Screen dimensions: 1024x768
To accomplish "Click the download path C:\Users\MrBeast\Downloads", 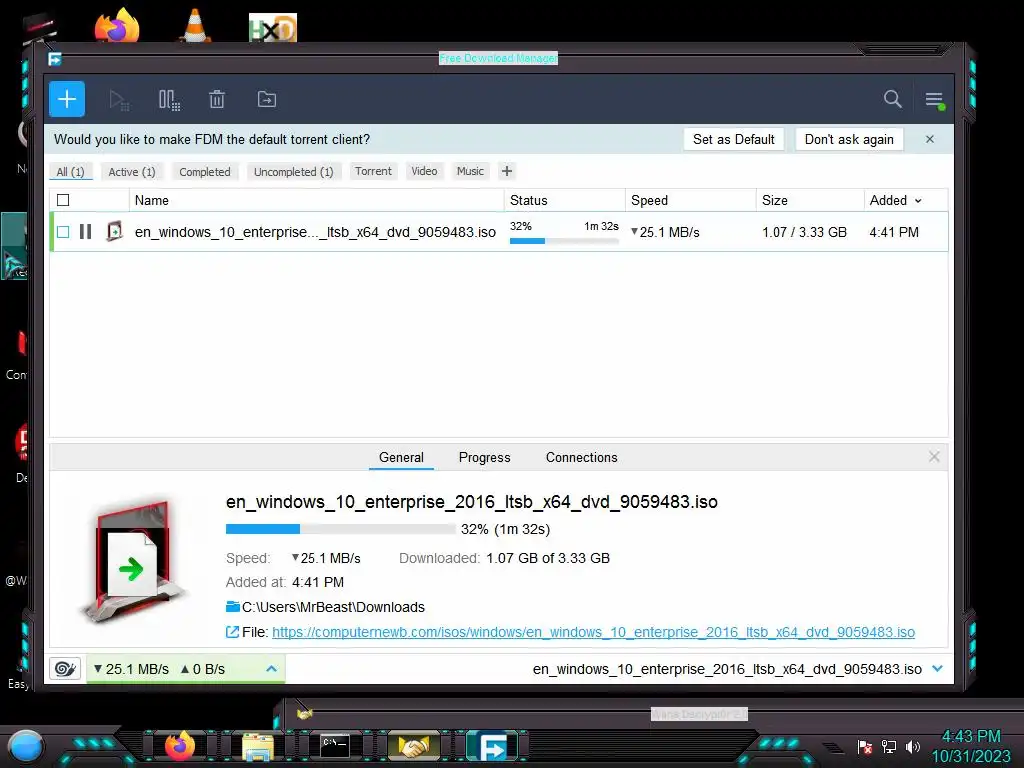I will pos(333,607).
